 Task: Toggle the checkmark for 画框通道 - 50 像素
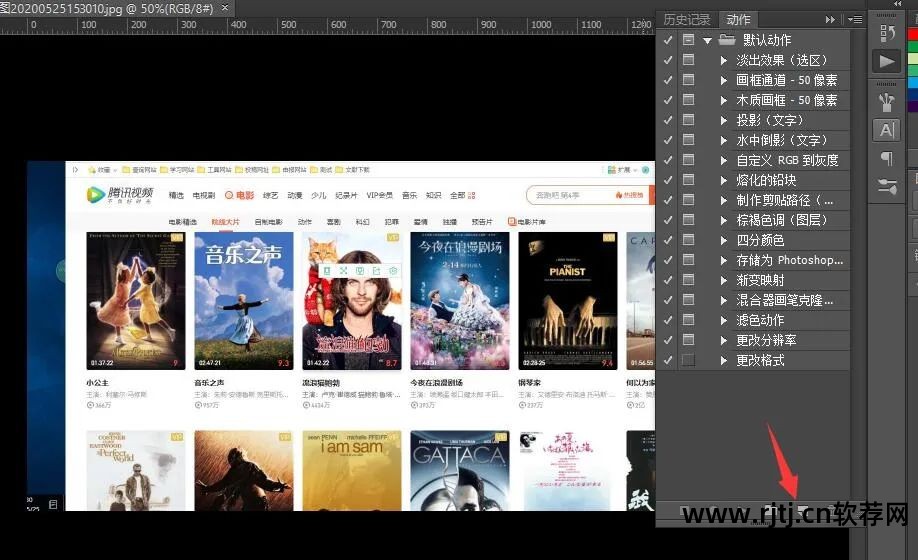[667, 80]
